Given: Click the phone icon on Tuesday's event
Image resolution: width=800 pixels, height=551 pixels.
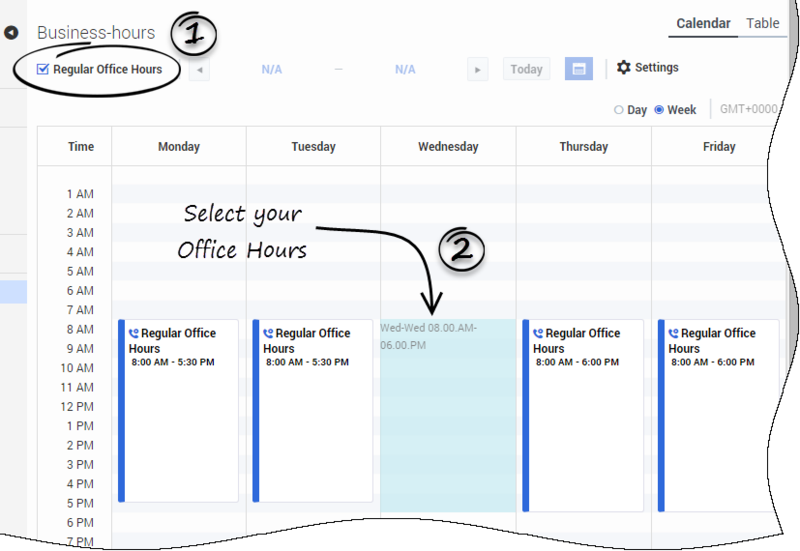Looking at the screenshot, I should [268, 334].
